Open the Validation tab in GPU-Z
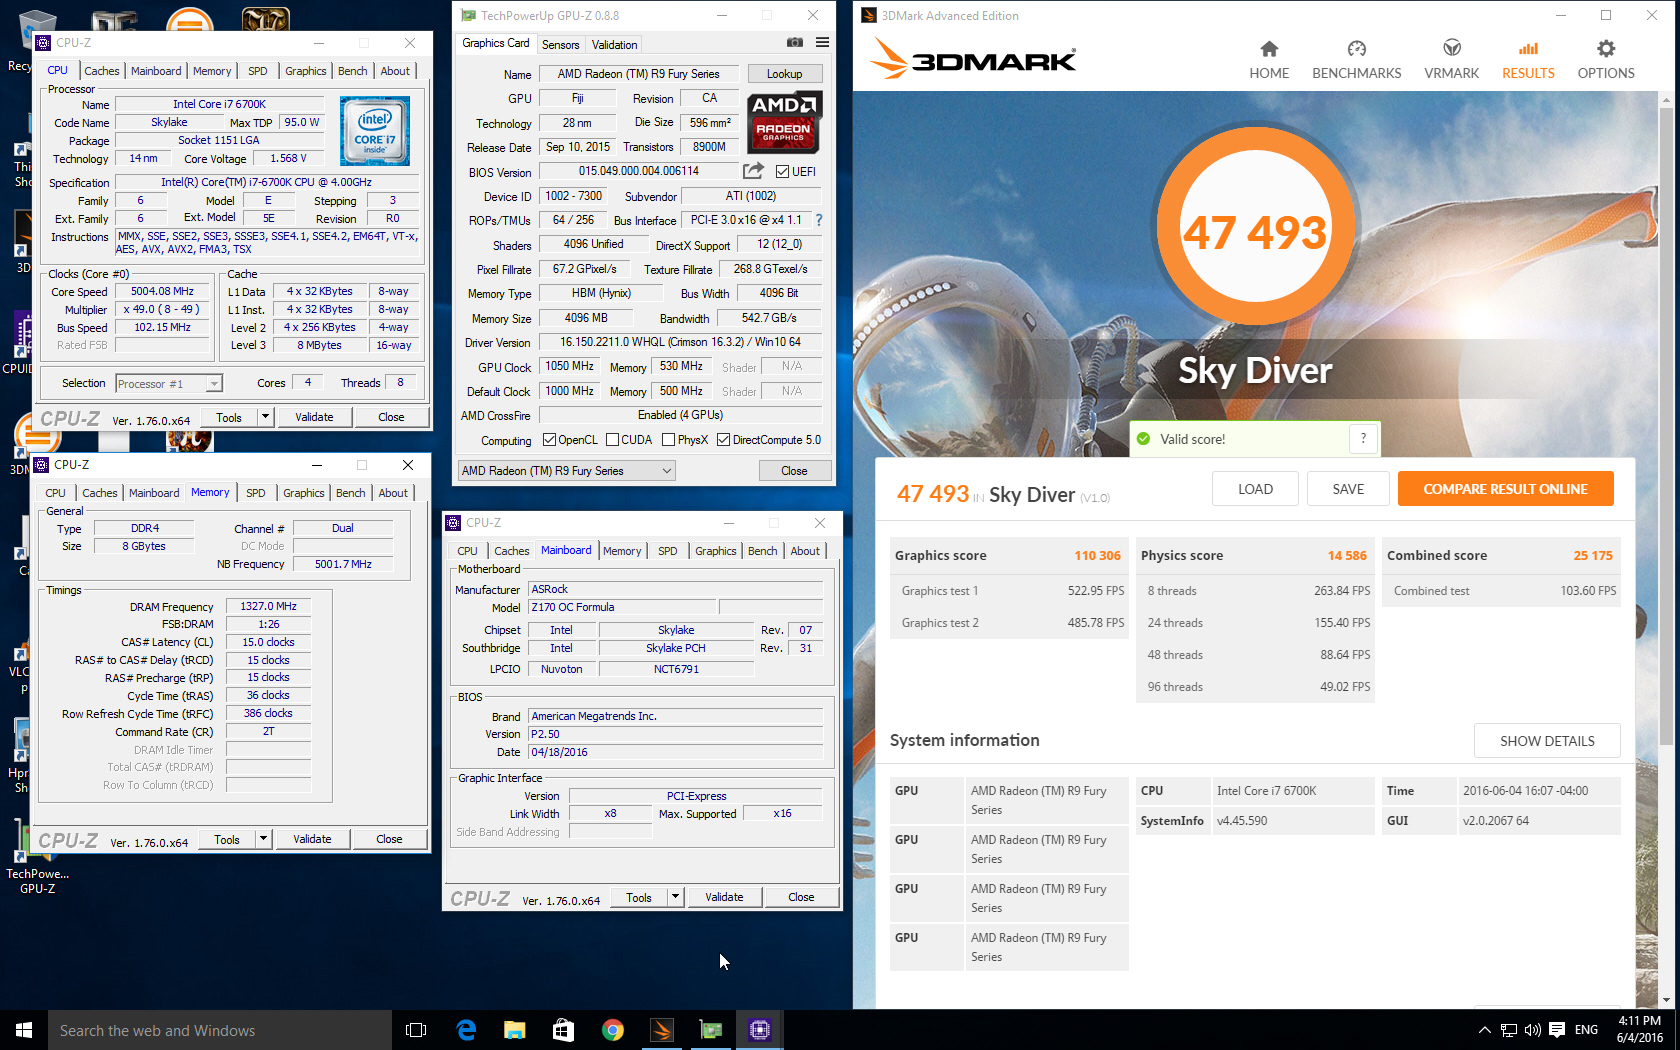 coord(614,45)
